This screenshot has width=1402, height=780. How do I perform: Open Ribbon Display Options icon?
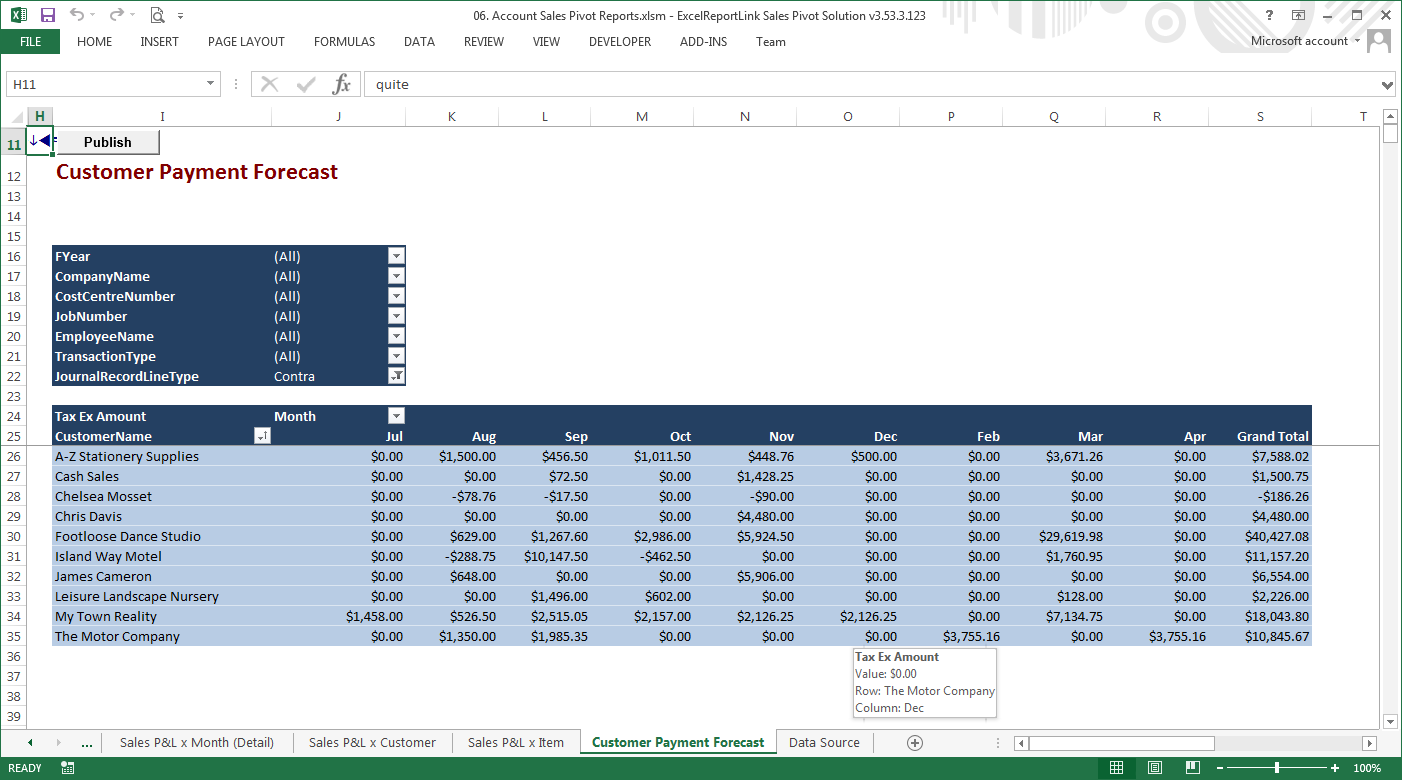point(1298,15)
